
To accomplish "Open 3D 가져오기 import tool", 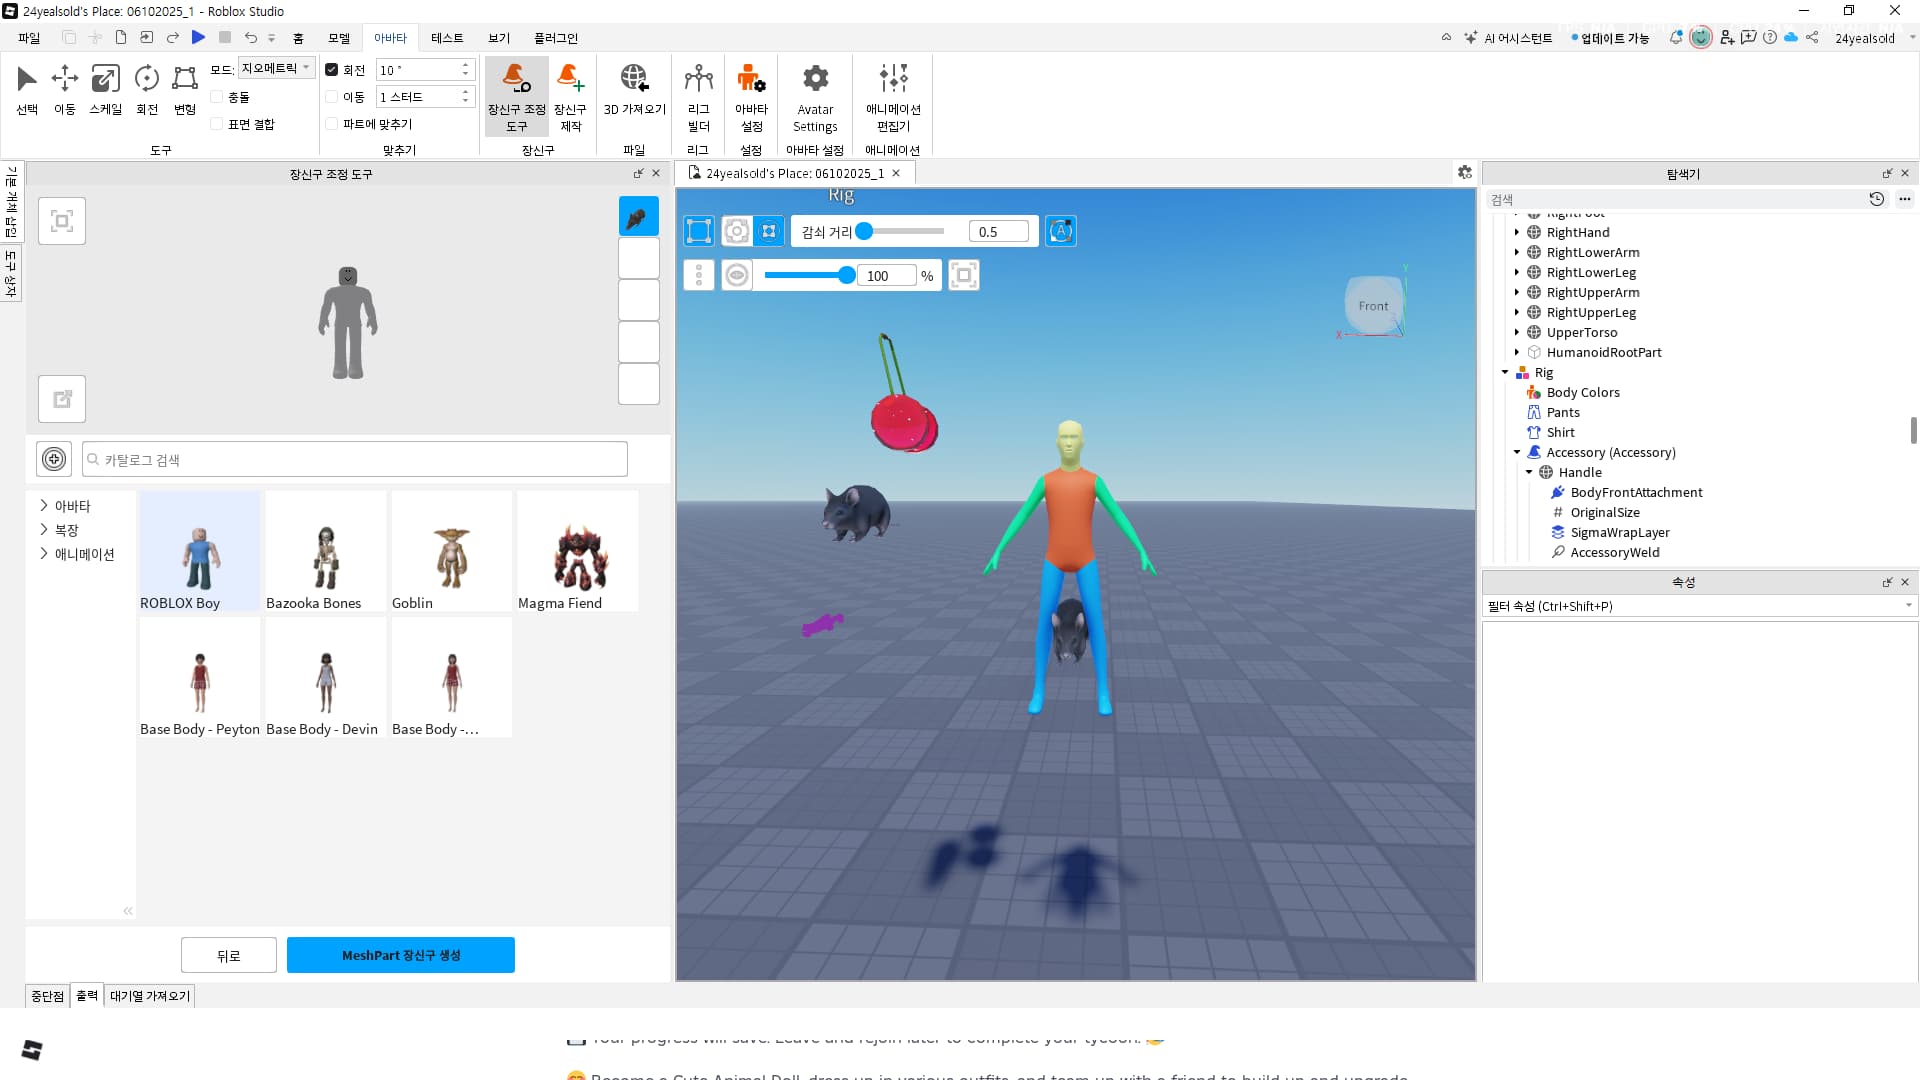I will (x=634, y=88).
